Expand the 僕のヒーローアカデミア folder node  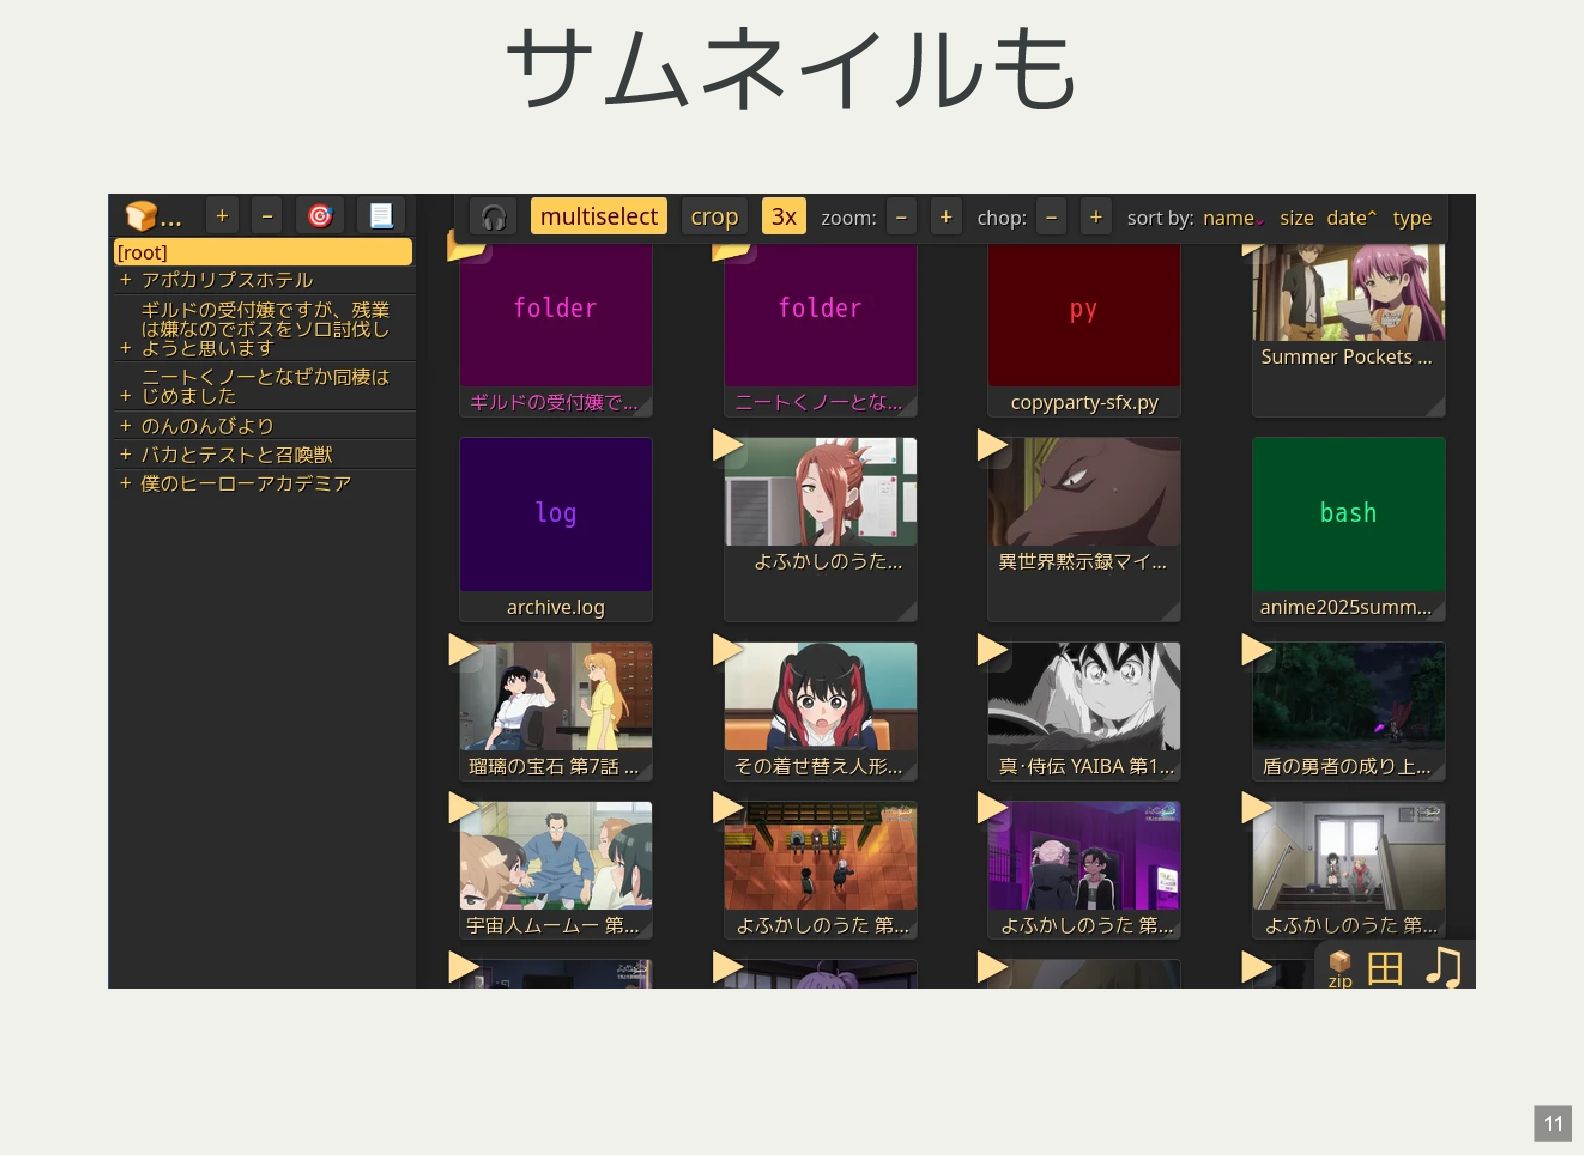pos(125,484)
